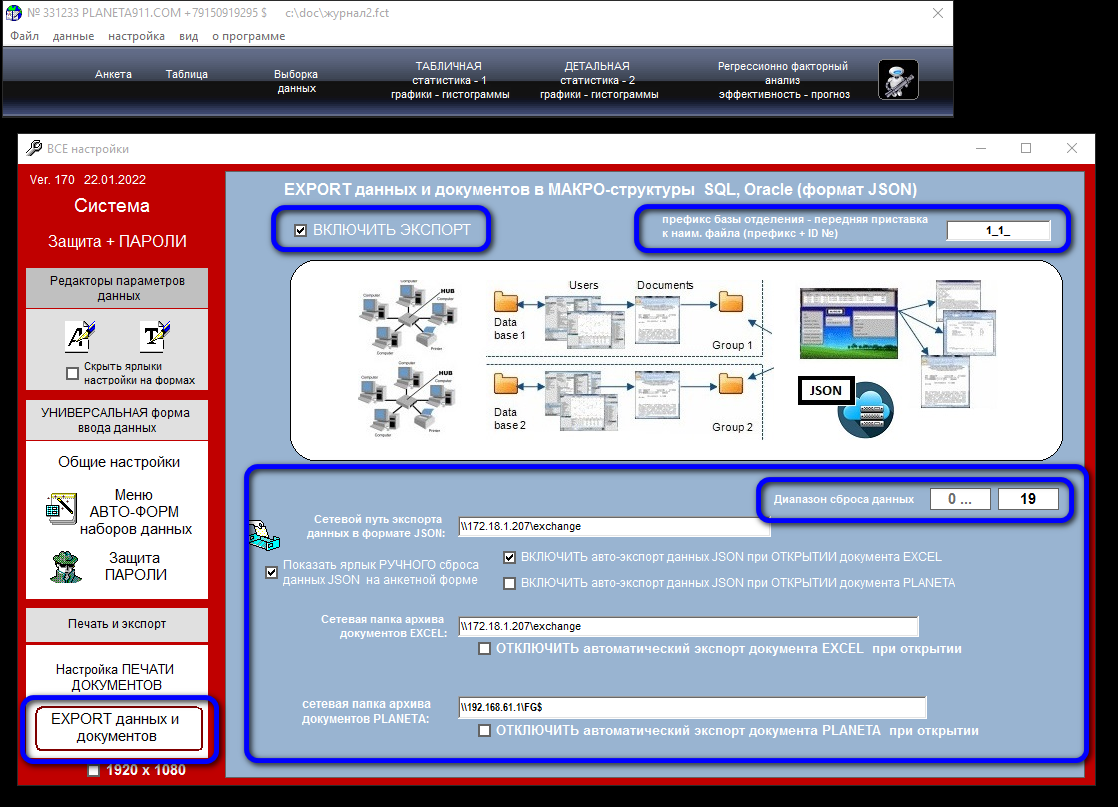The width and height of the screenshot is (1118, 807).
Task: Toggle the ВКЛЮЧИТЬ ЭКСПОРТ checkbox
Action: [300, 230]
